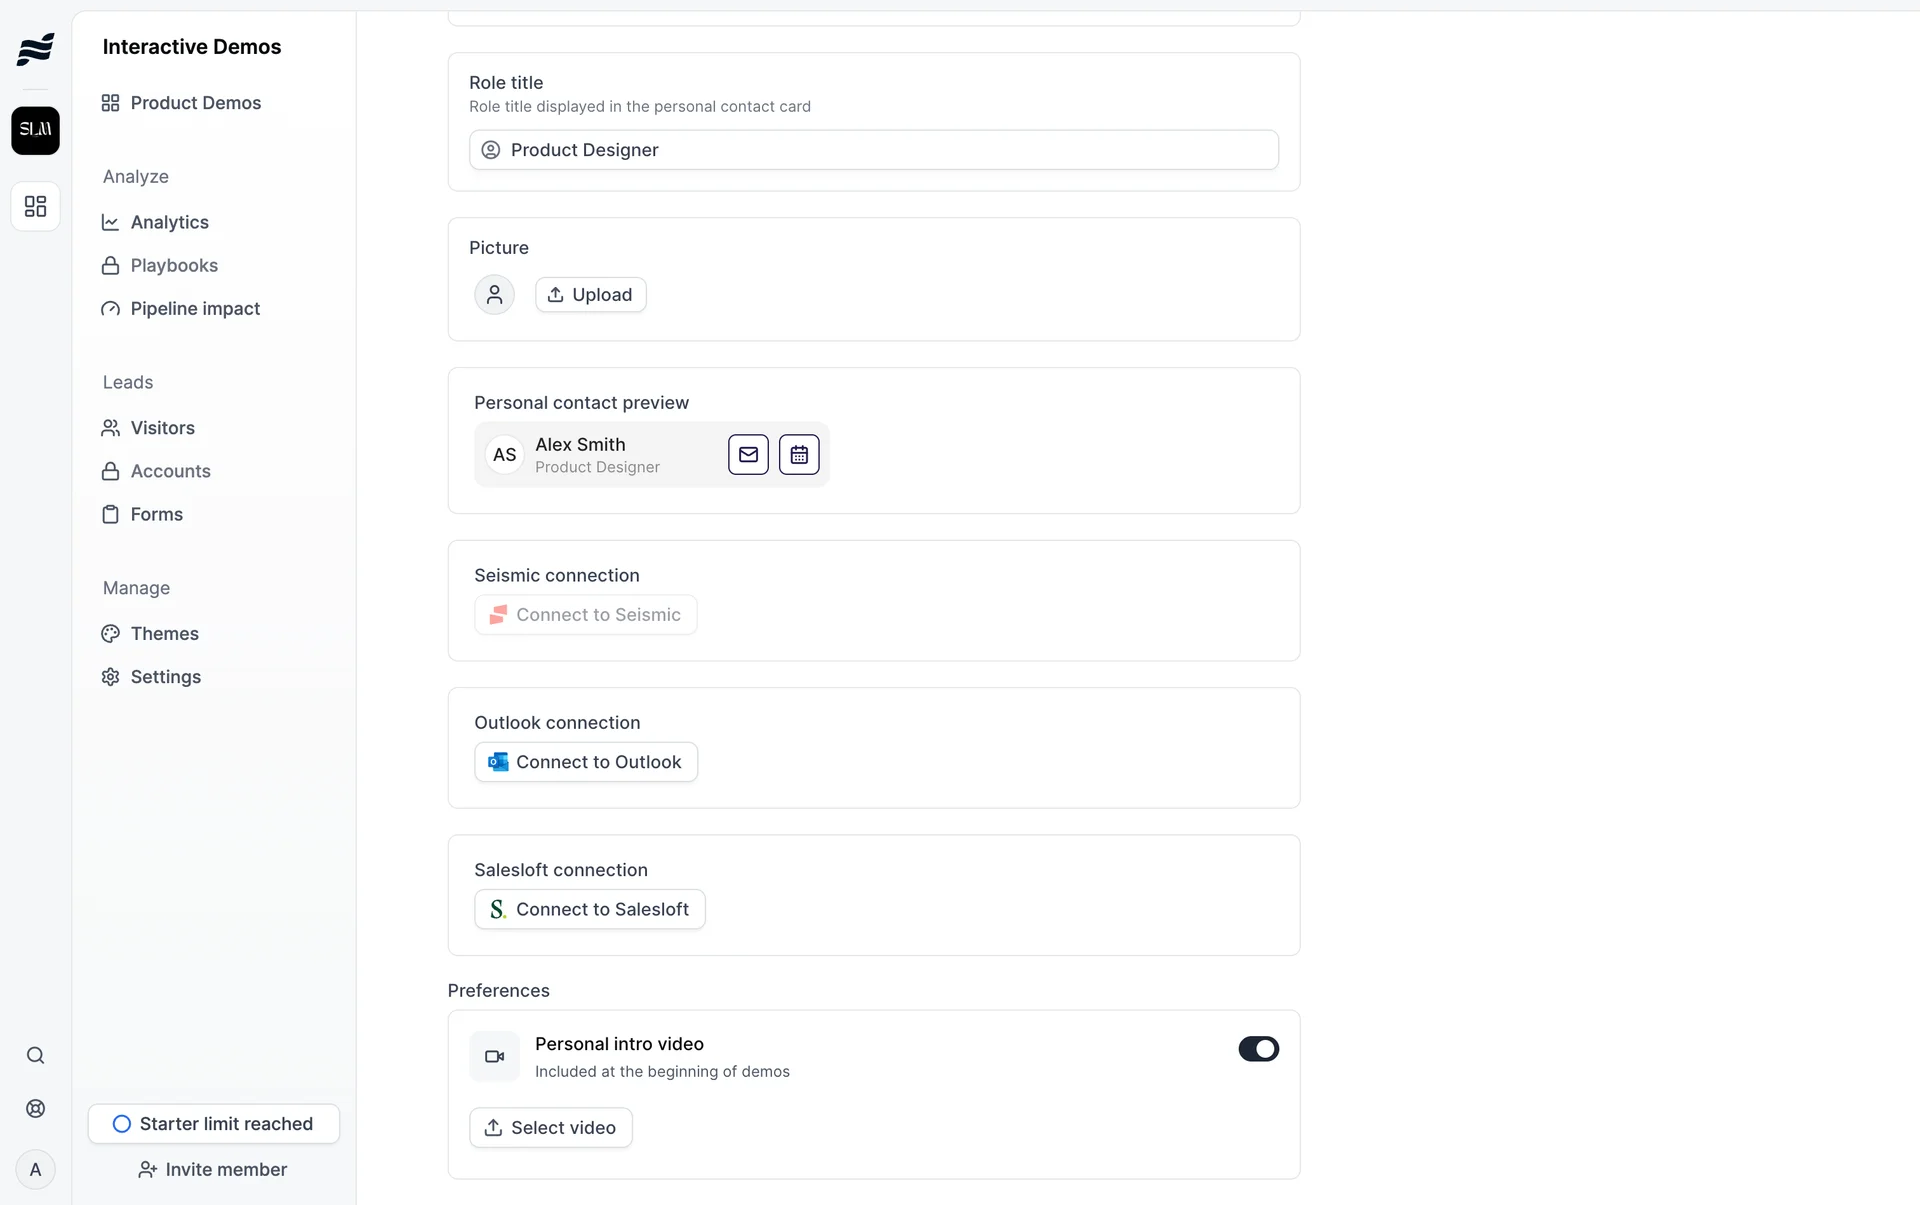
Task: Toggle off Personal intro video
Action: point(1258,1048)
